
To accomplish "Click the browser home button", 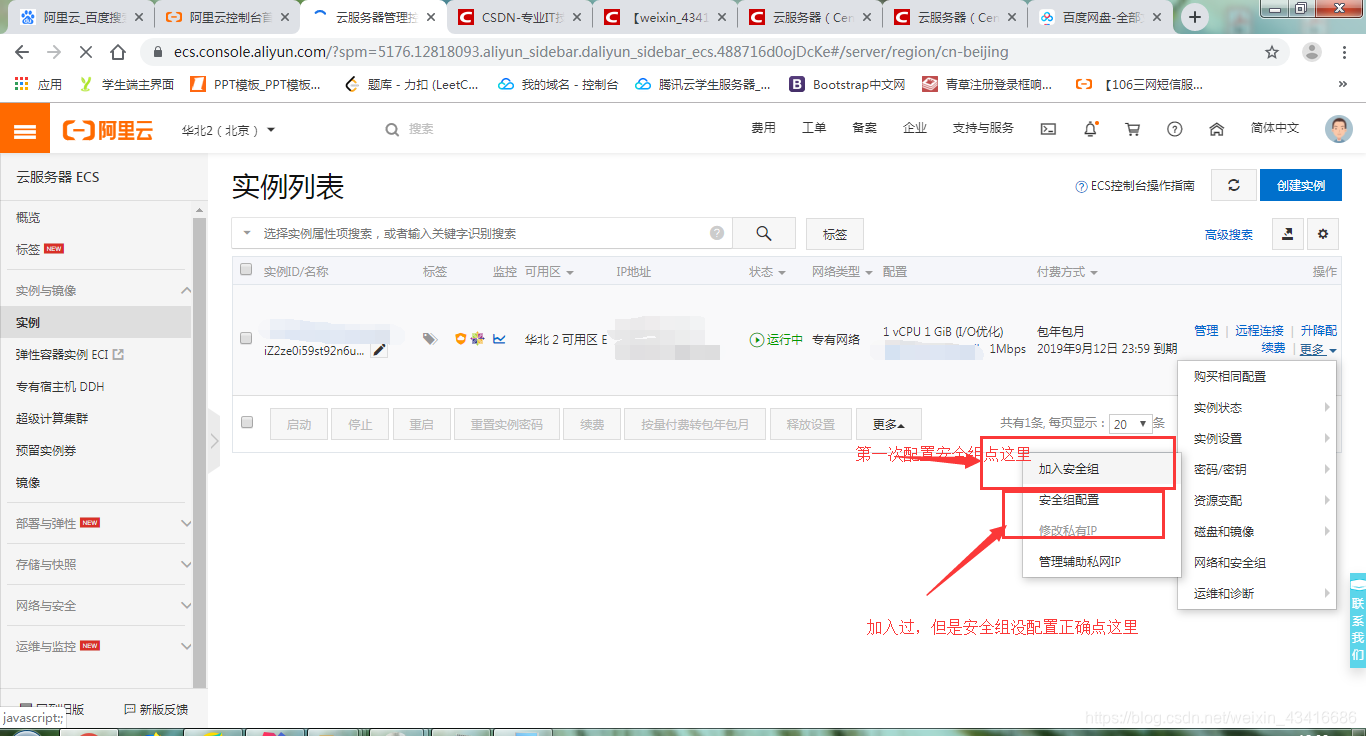I will point(118,52).
